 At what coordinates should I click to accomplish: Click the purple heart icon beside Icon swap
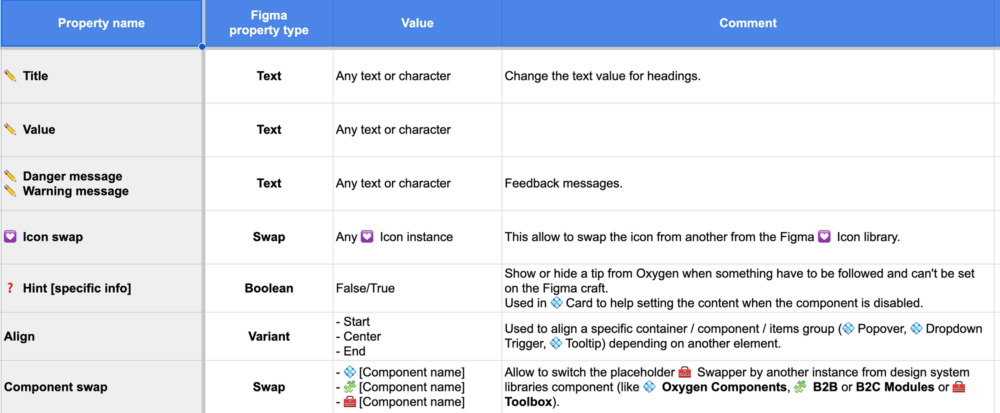click(x=10, y=237)
